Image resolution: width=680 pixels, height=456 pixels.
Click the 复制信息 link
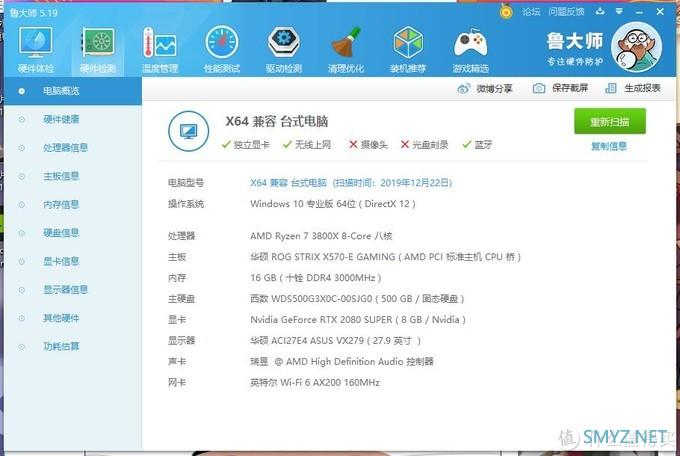[x=609, y=146]
